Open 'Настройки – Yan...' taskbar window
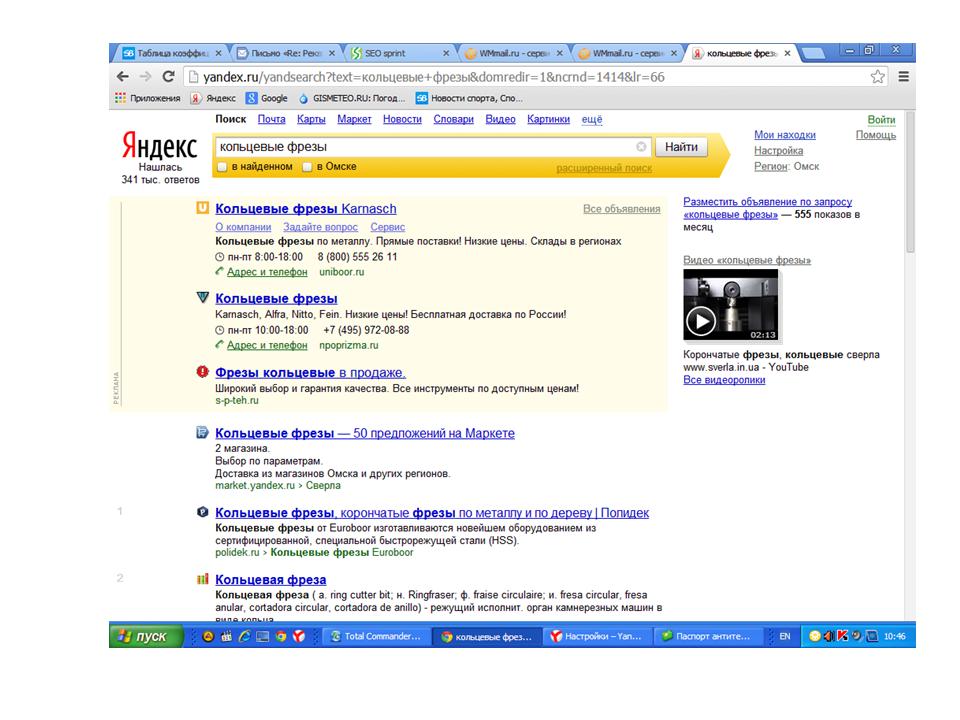 [x=597, y=636]
